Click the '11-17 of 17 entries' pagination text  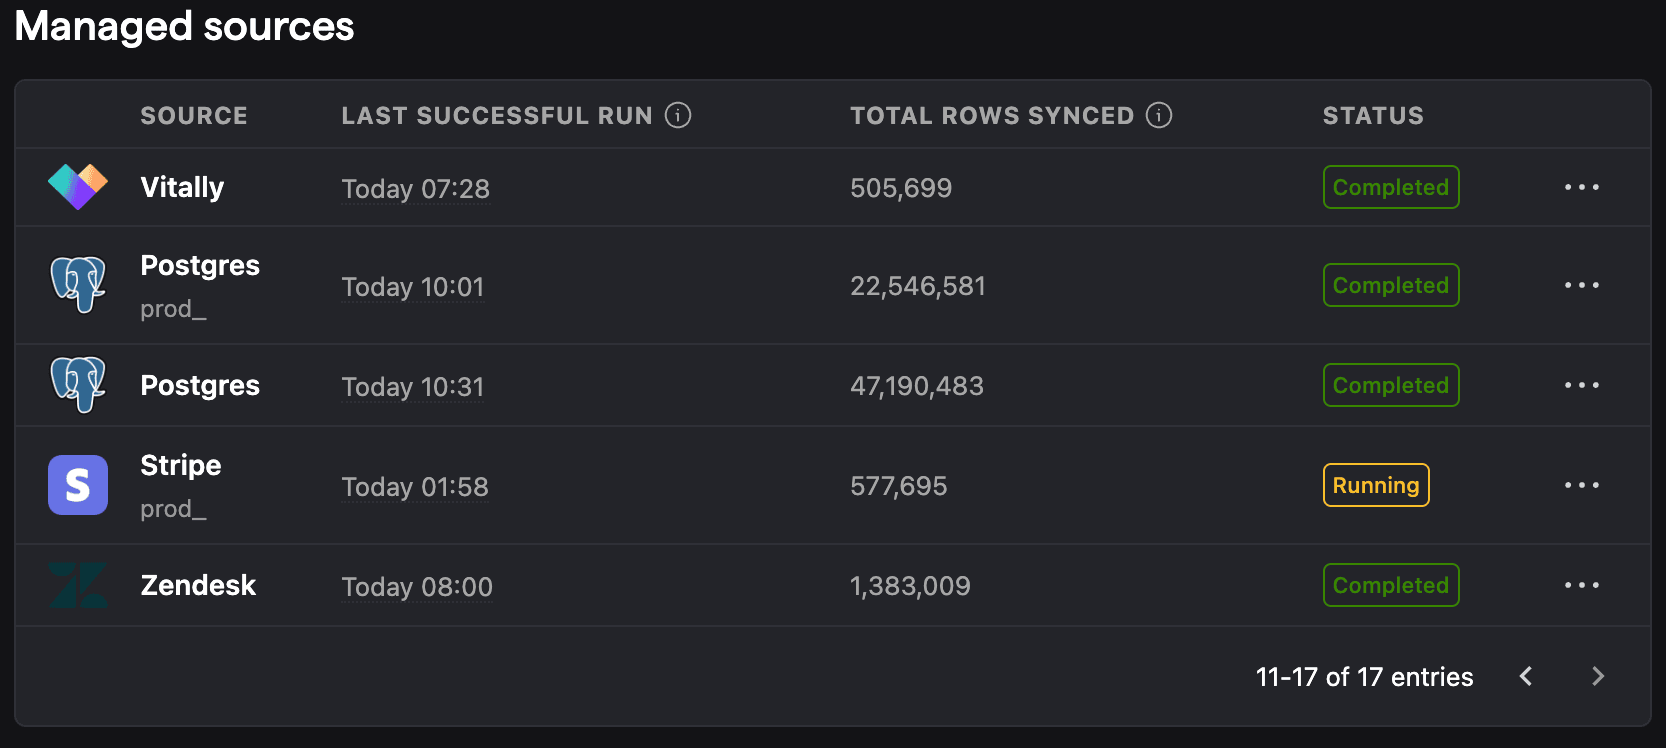pyautogui.click(x=1364, y=677)
